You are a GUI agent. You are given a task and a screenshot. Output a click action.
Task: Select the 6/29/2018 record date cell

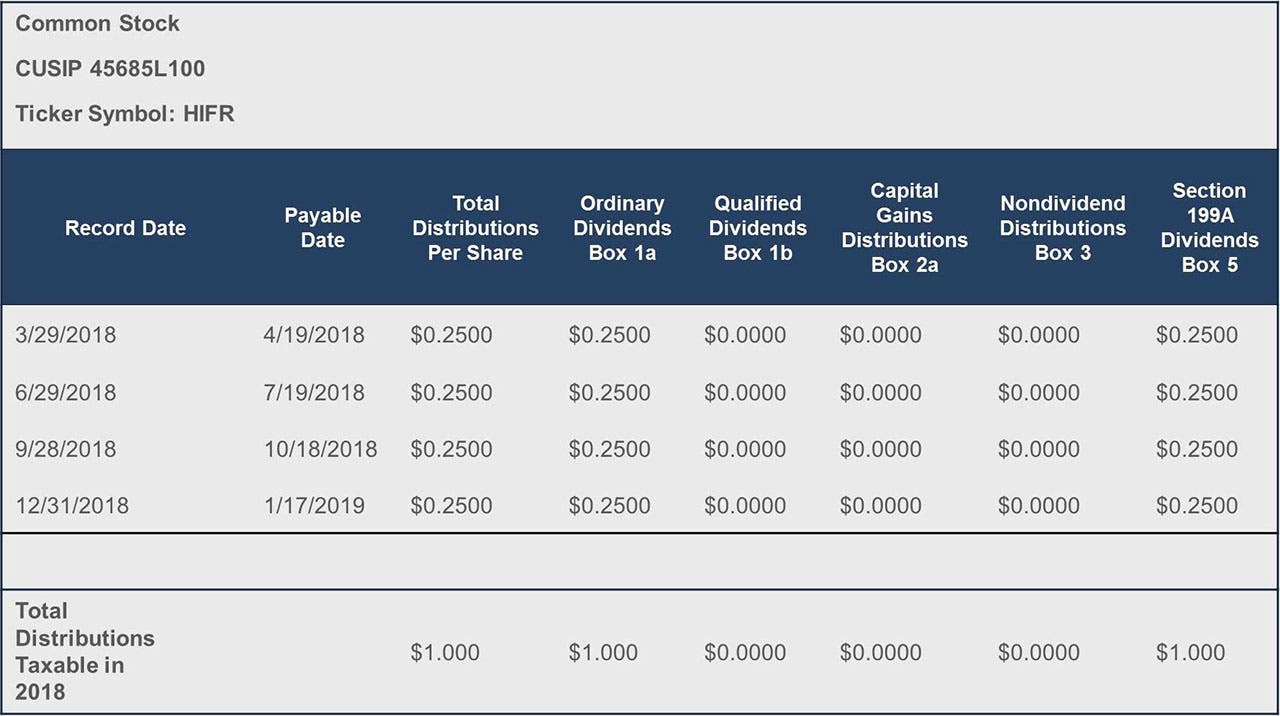click(x=66, y=392)
